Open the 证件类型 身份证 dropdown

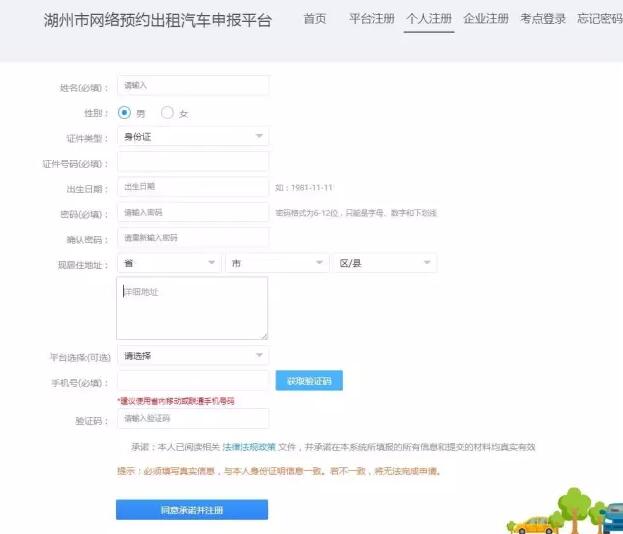[x=192, y=136]
